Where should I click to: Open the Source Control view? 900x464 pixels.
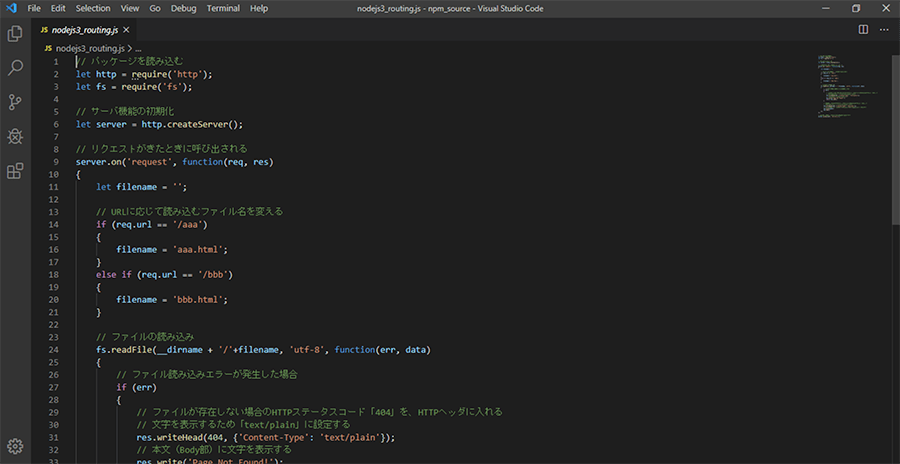[15, 102]
